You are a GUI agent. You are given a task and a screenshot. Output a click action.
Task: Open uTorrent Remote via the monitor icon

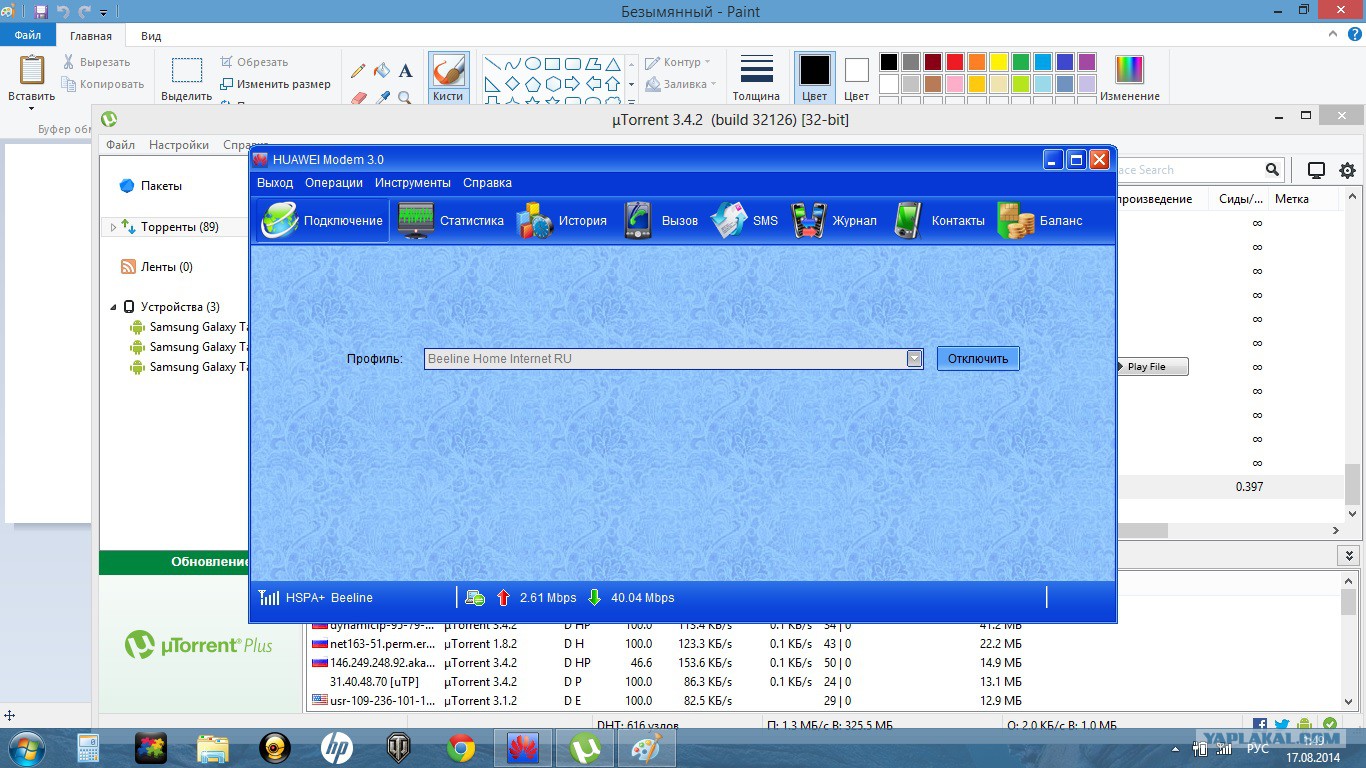[1316, 170]
